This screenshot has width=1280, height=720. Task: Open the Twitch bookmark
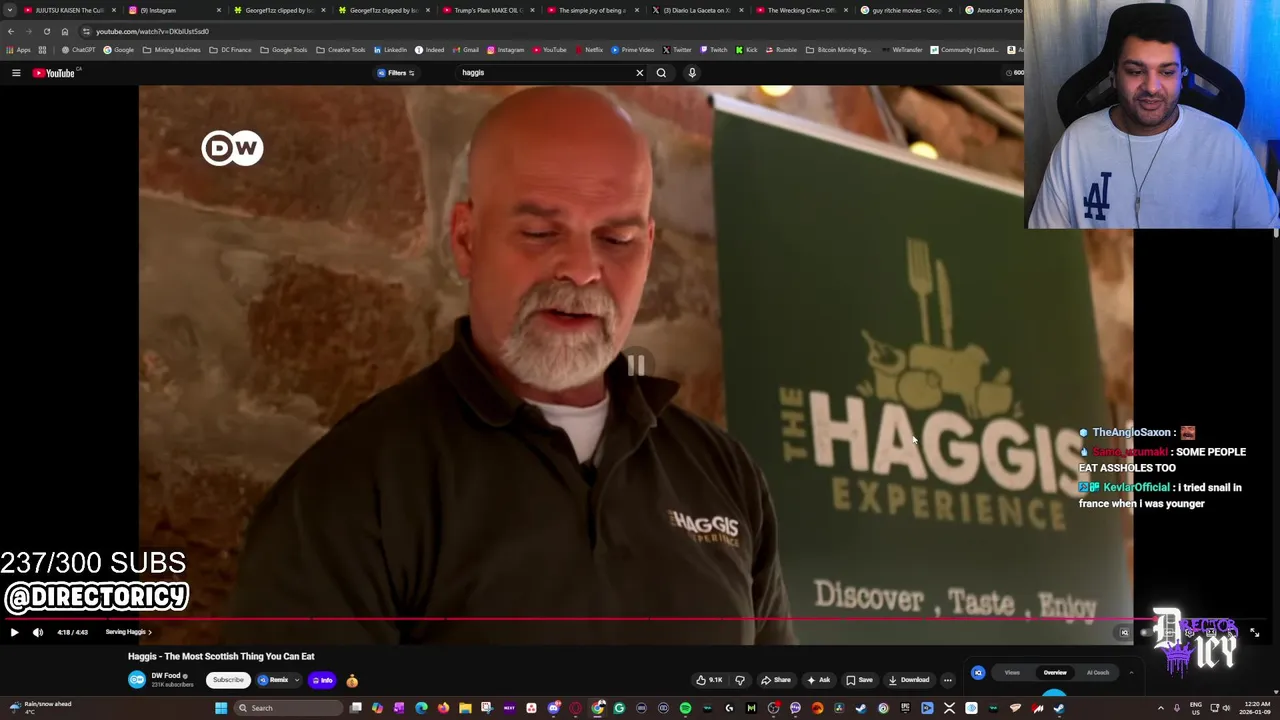(x=714, y=50)
